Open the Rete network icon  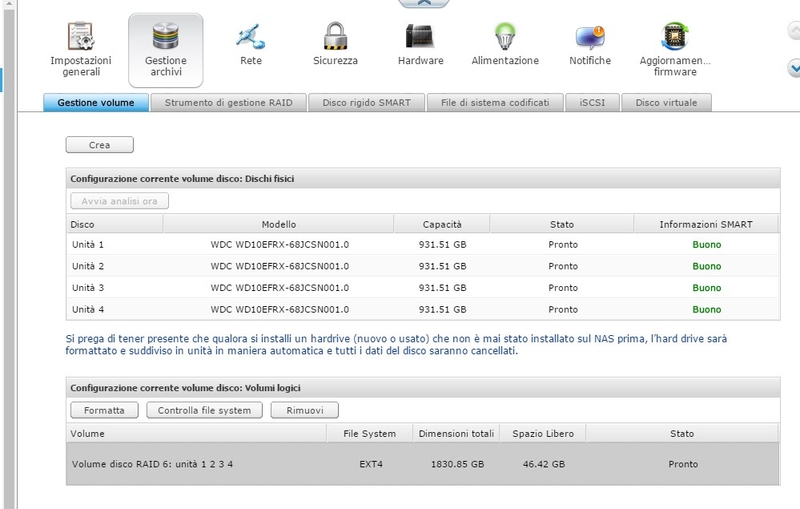(x=250, y=38)
